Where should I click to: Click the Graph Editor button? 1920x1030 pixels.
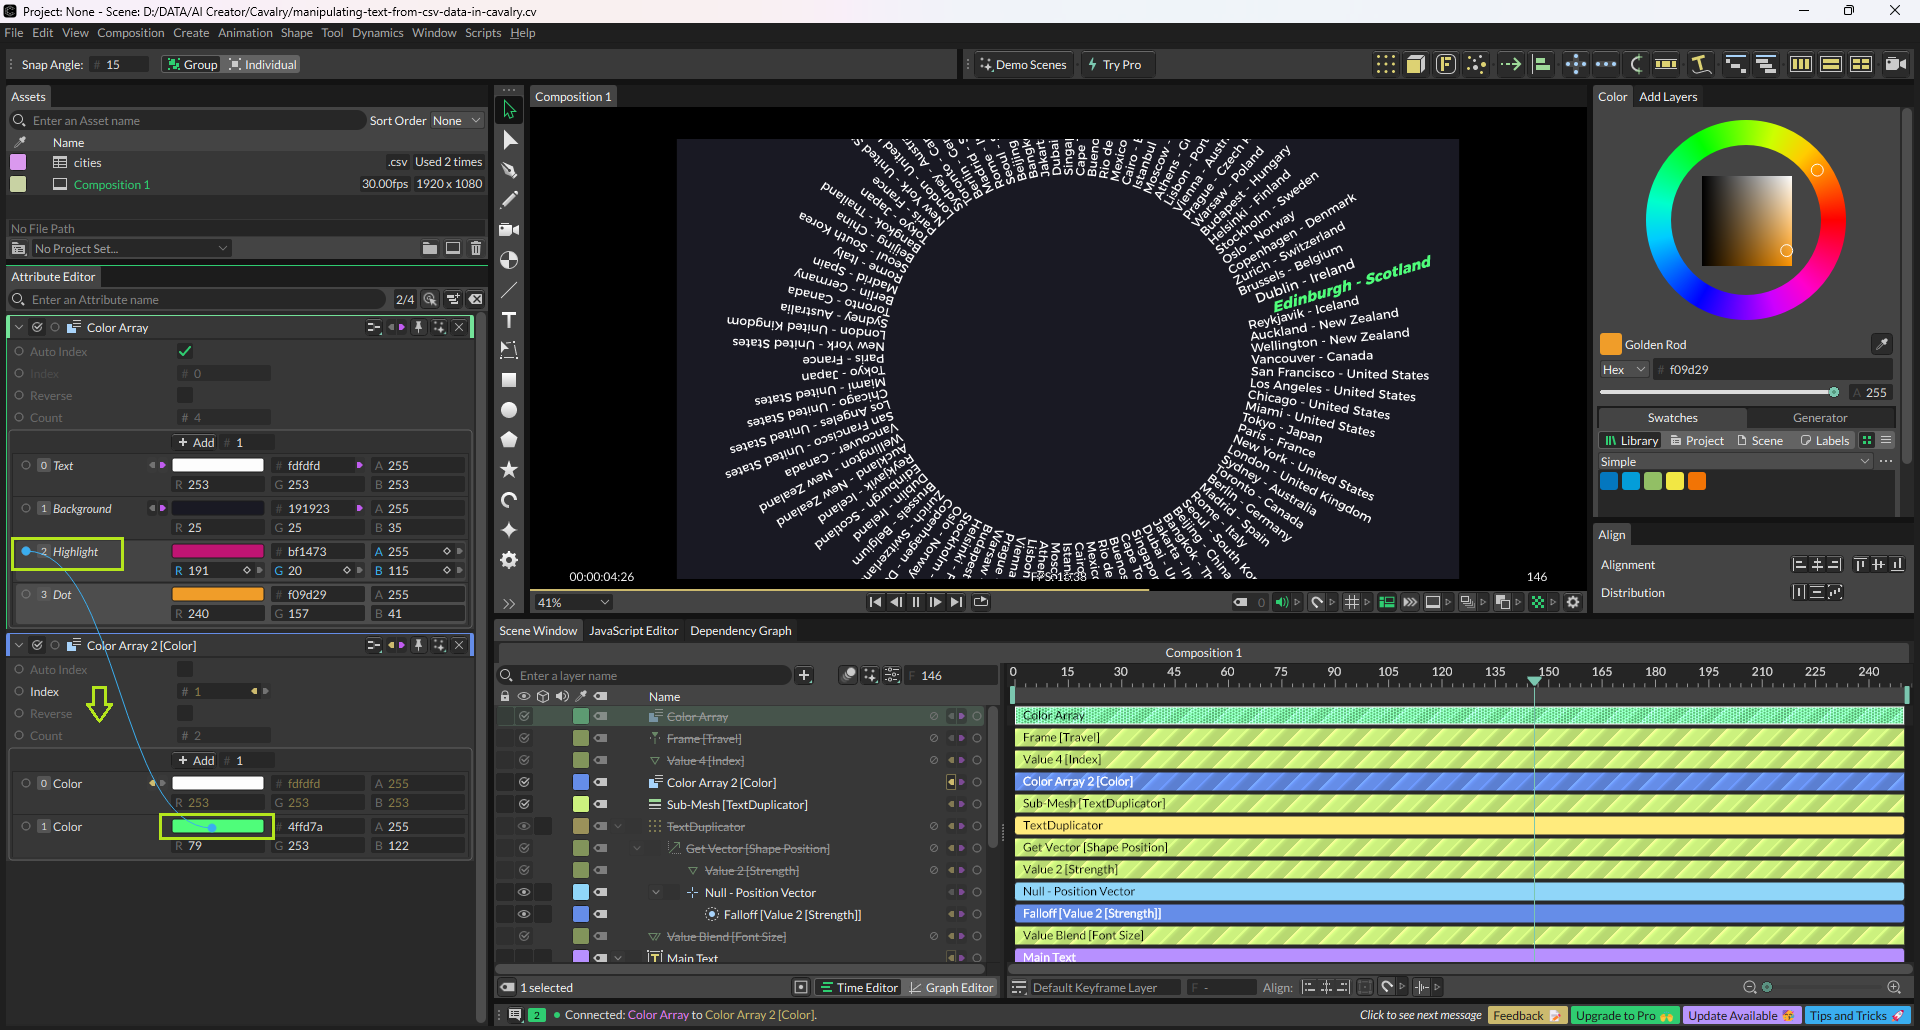(x=951, y=987)
